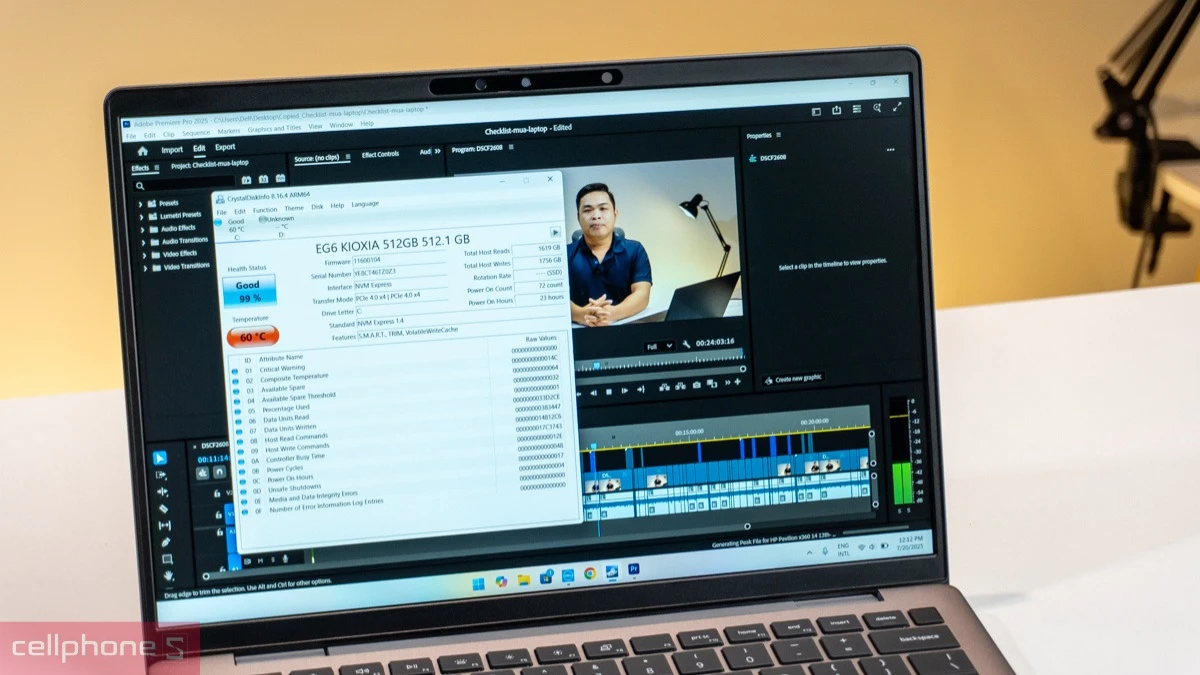1200x675 pixels.
Task: Expand Audio Transitions folder
Action: tap(143, 243)
